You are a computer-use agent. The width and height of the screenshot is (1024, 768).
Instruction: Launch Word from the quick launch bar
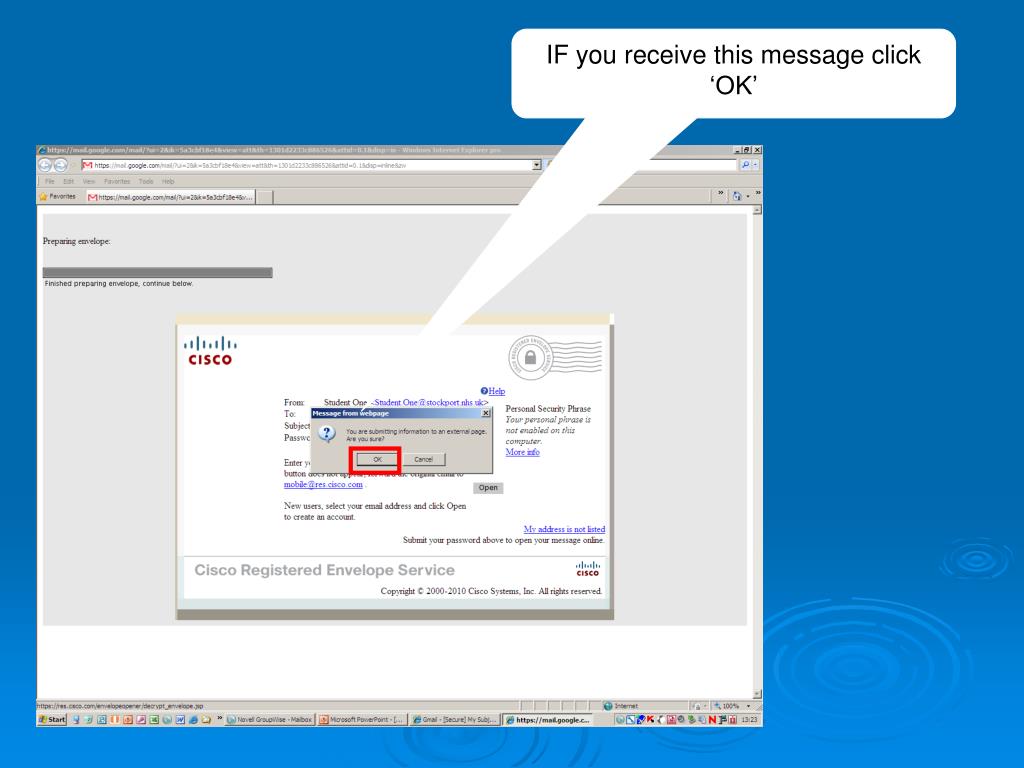tap(180, 720)
